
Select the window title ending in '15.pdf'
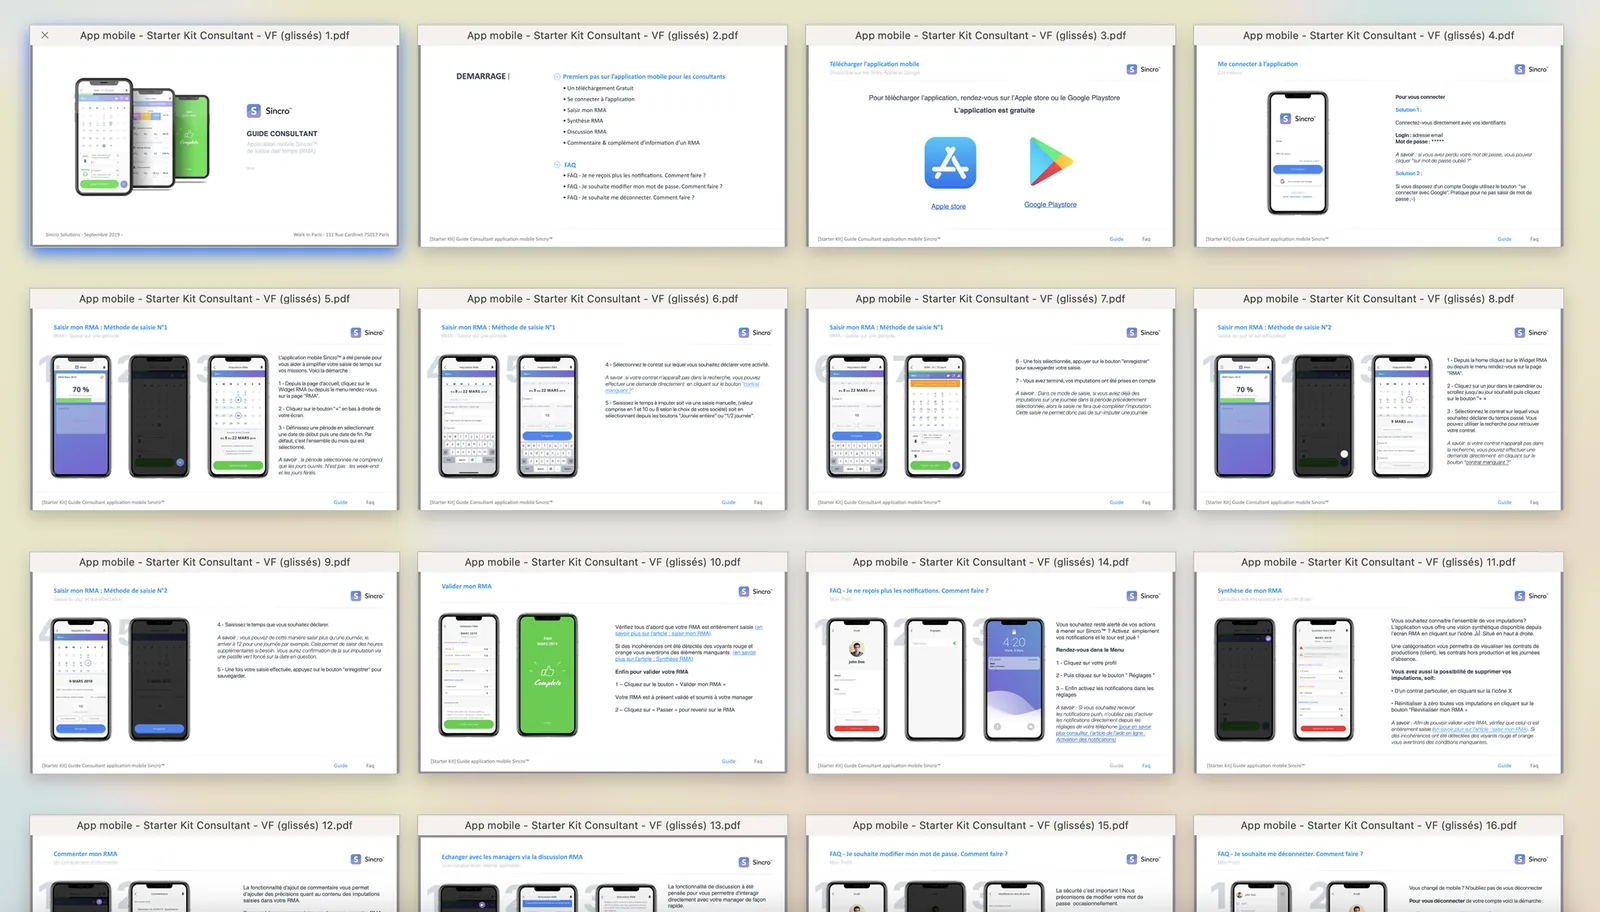pos(990,826)
